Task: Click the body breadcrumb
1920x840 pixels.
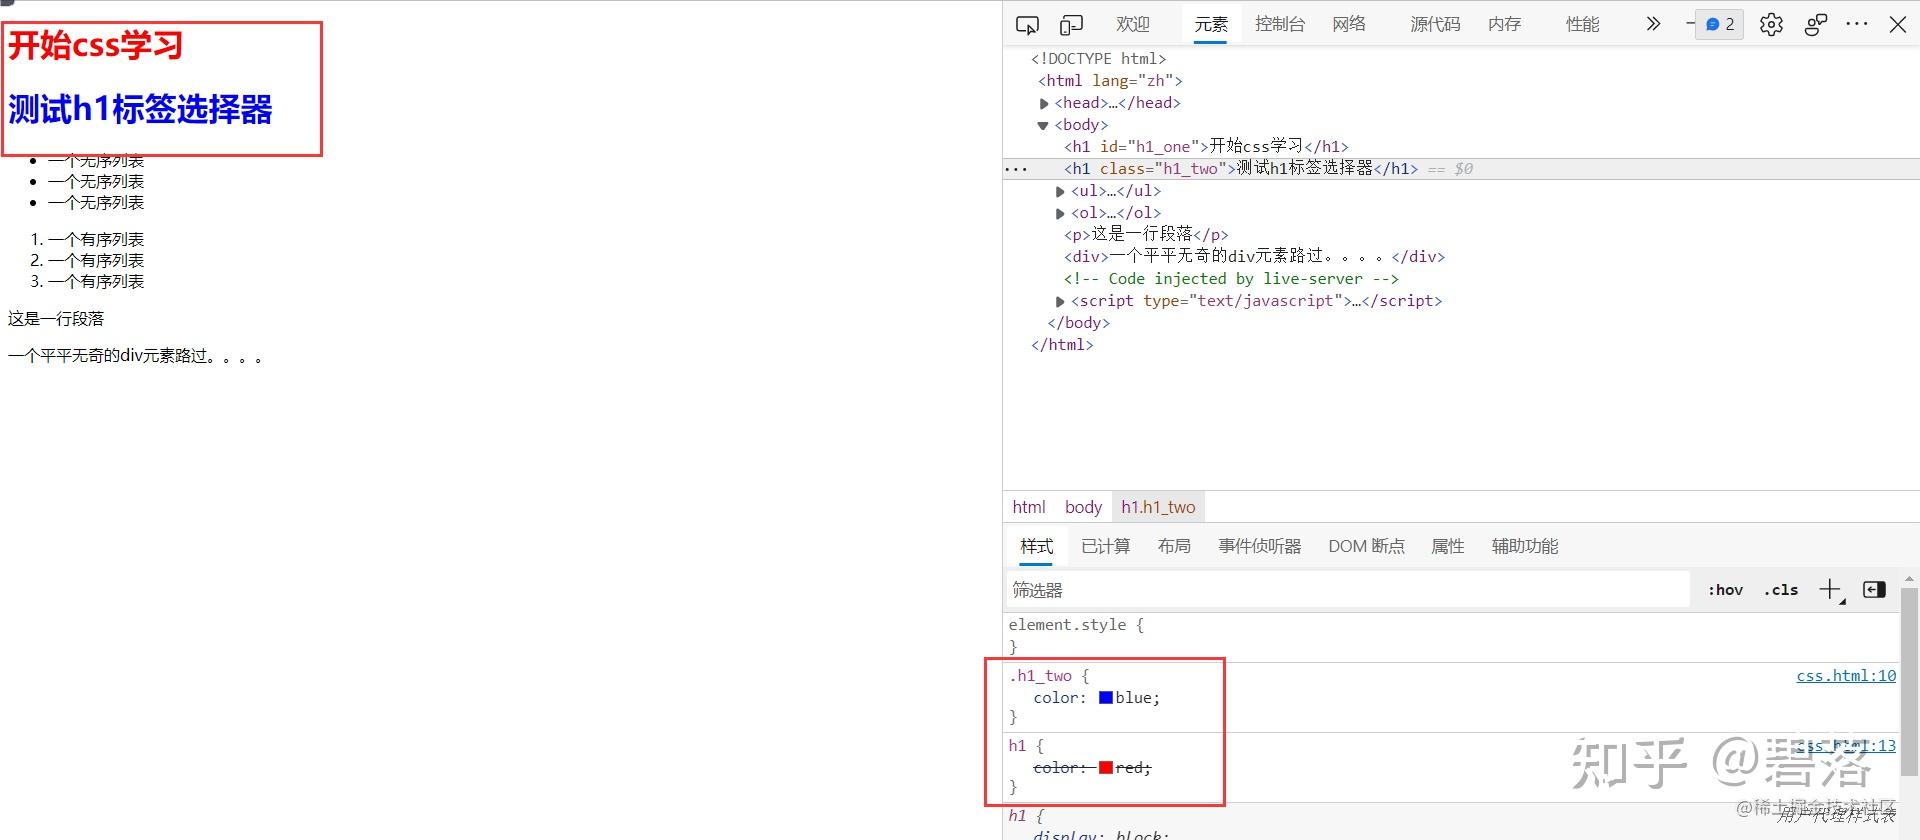Action: (1083, 507)
